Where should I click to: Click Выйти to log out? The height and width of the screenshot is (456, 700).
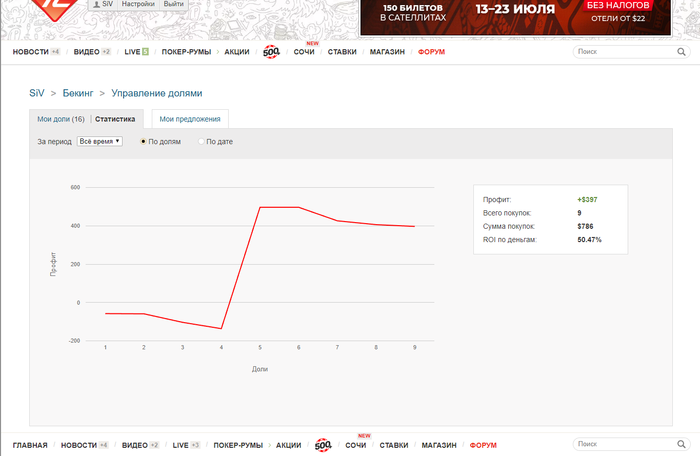(173, 4)
